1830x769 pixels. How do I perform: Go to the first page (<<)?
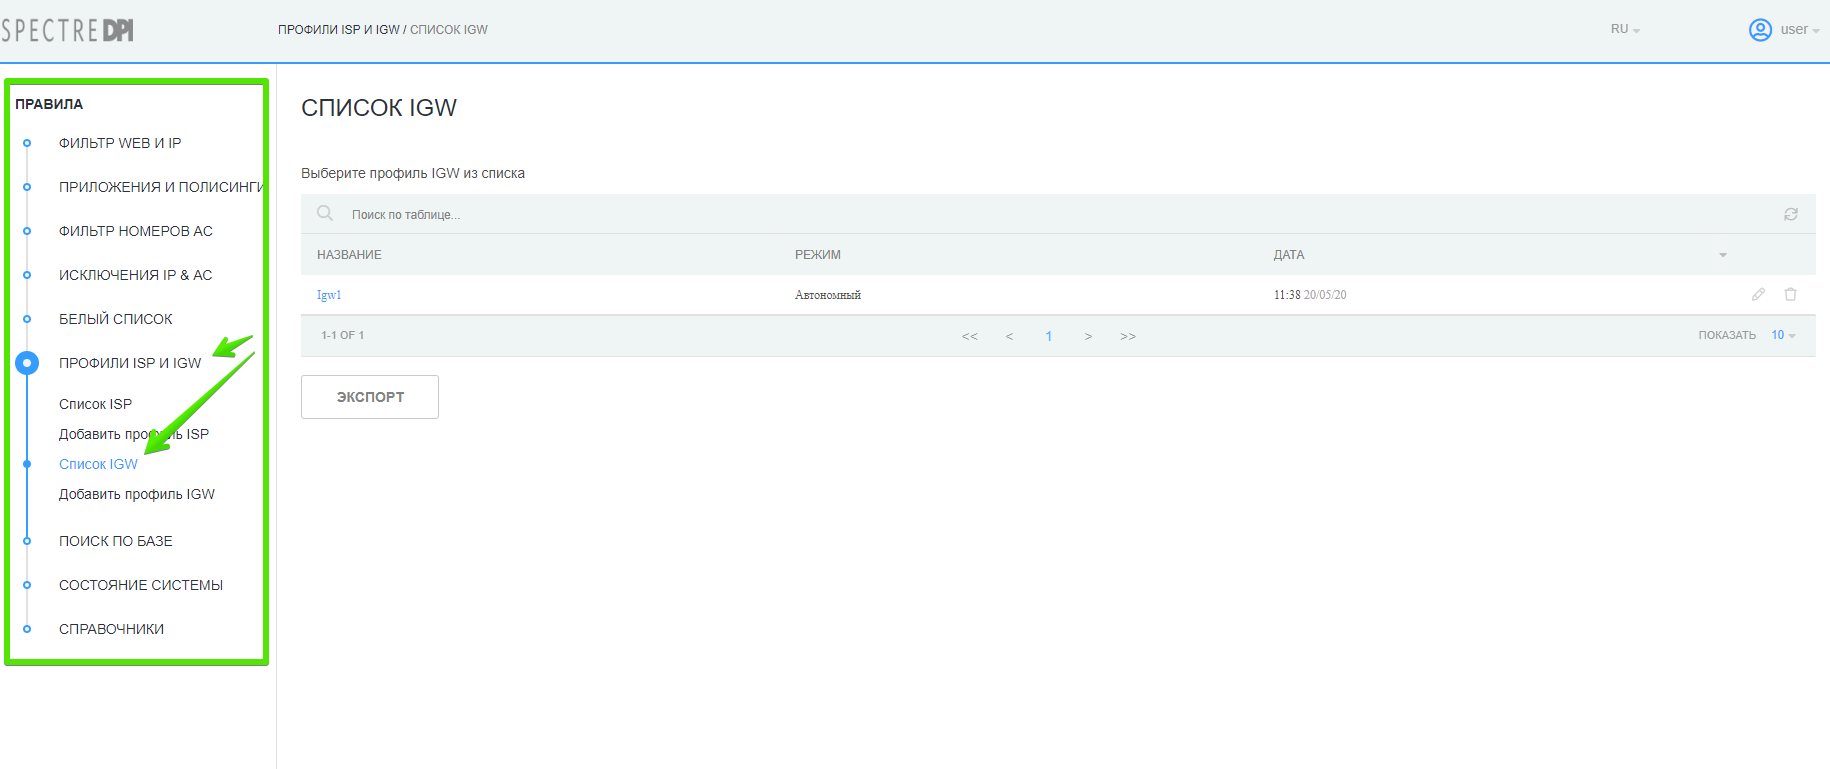[969, 336]
